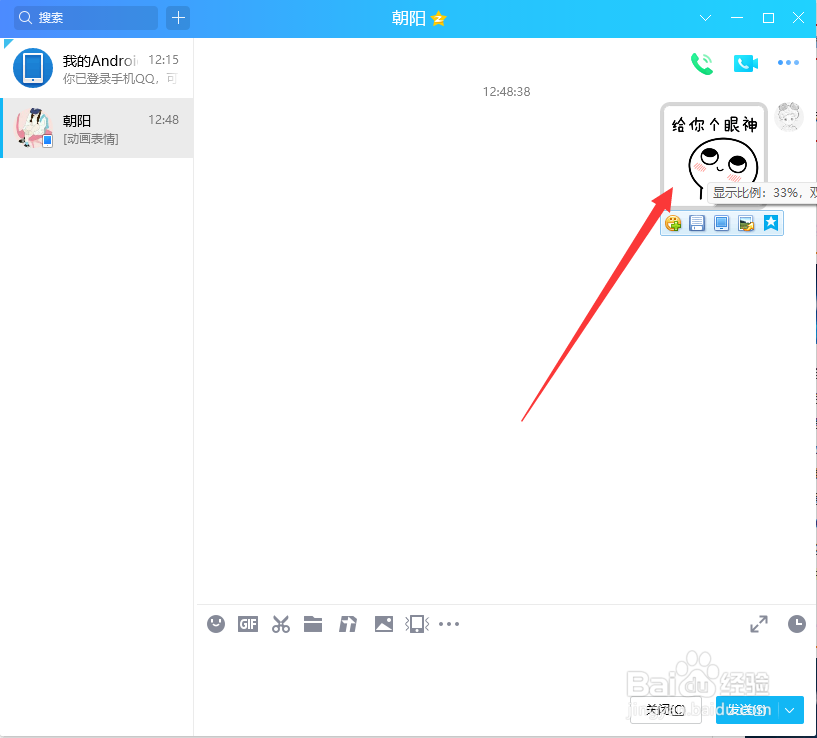The width and height of the screenshot is (817, 738).
Task: Click the 发送(S) send button
Action: pyautogui.click(x=747, y=710)
